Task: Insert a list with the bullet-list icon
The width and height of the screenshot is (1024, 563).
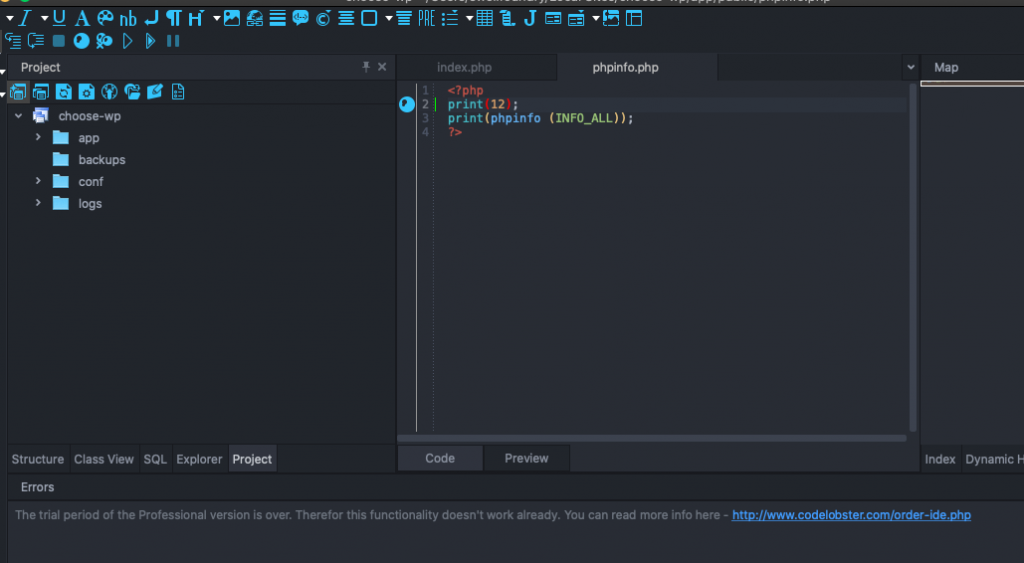Action: [x=450, y=18]
